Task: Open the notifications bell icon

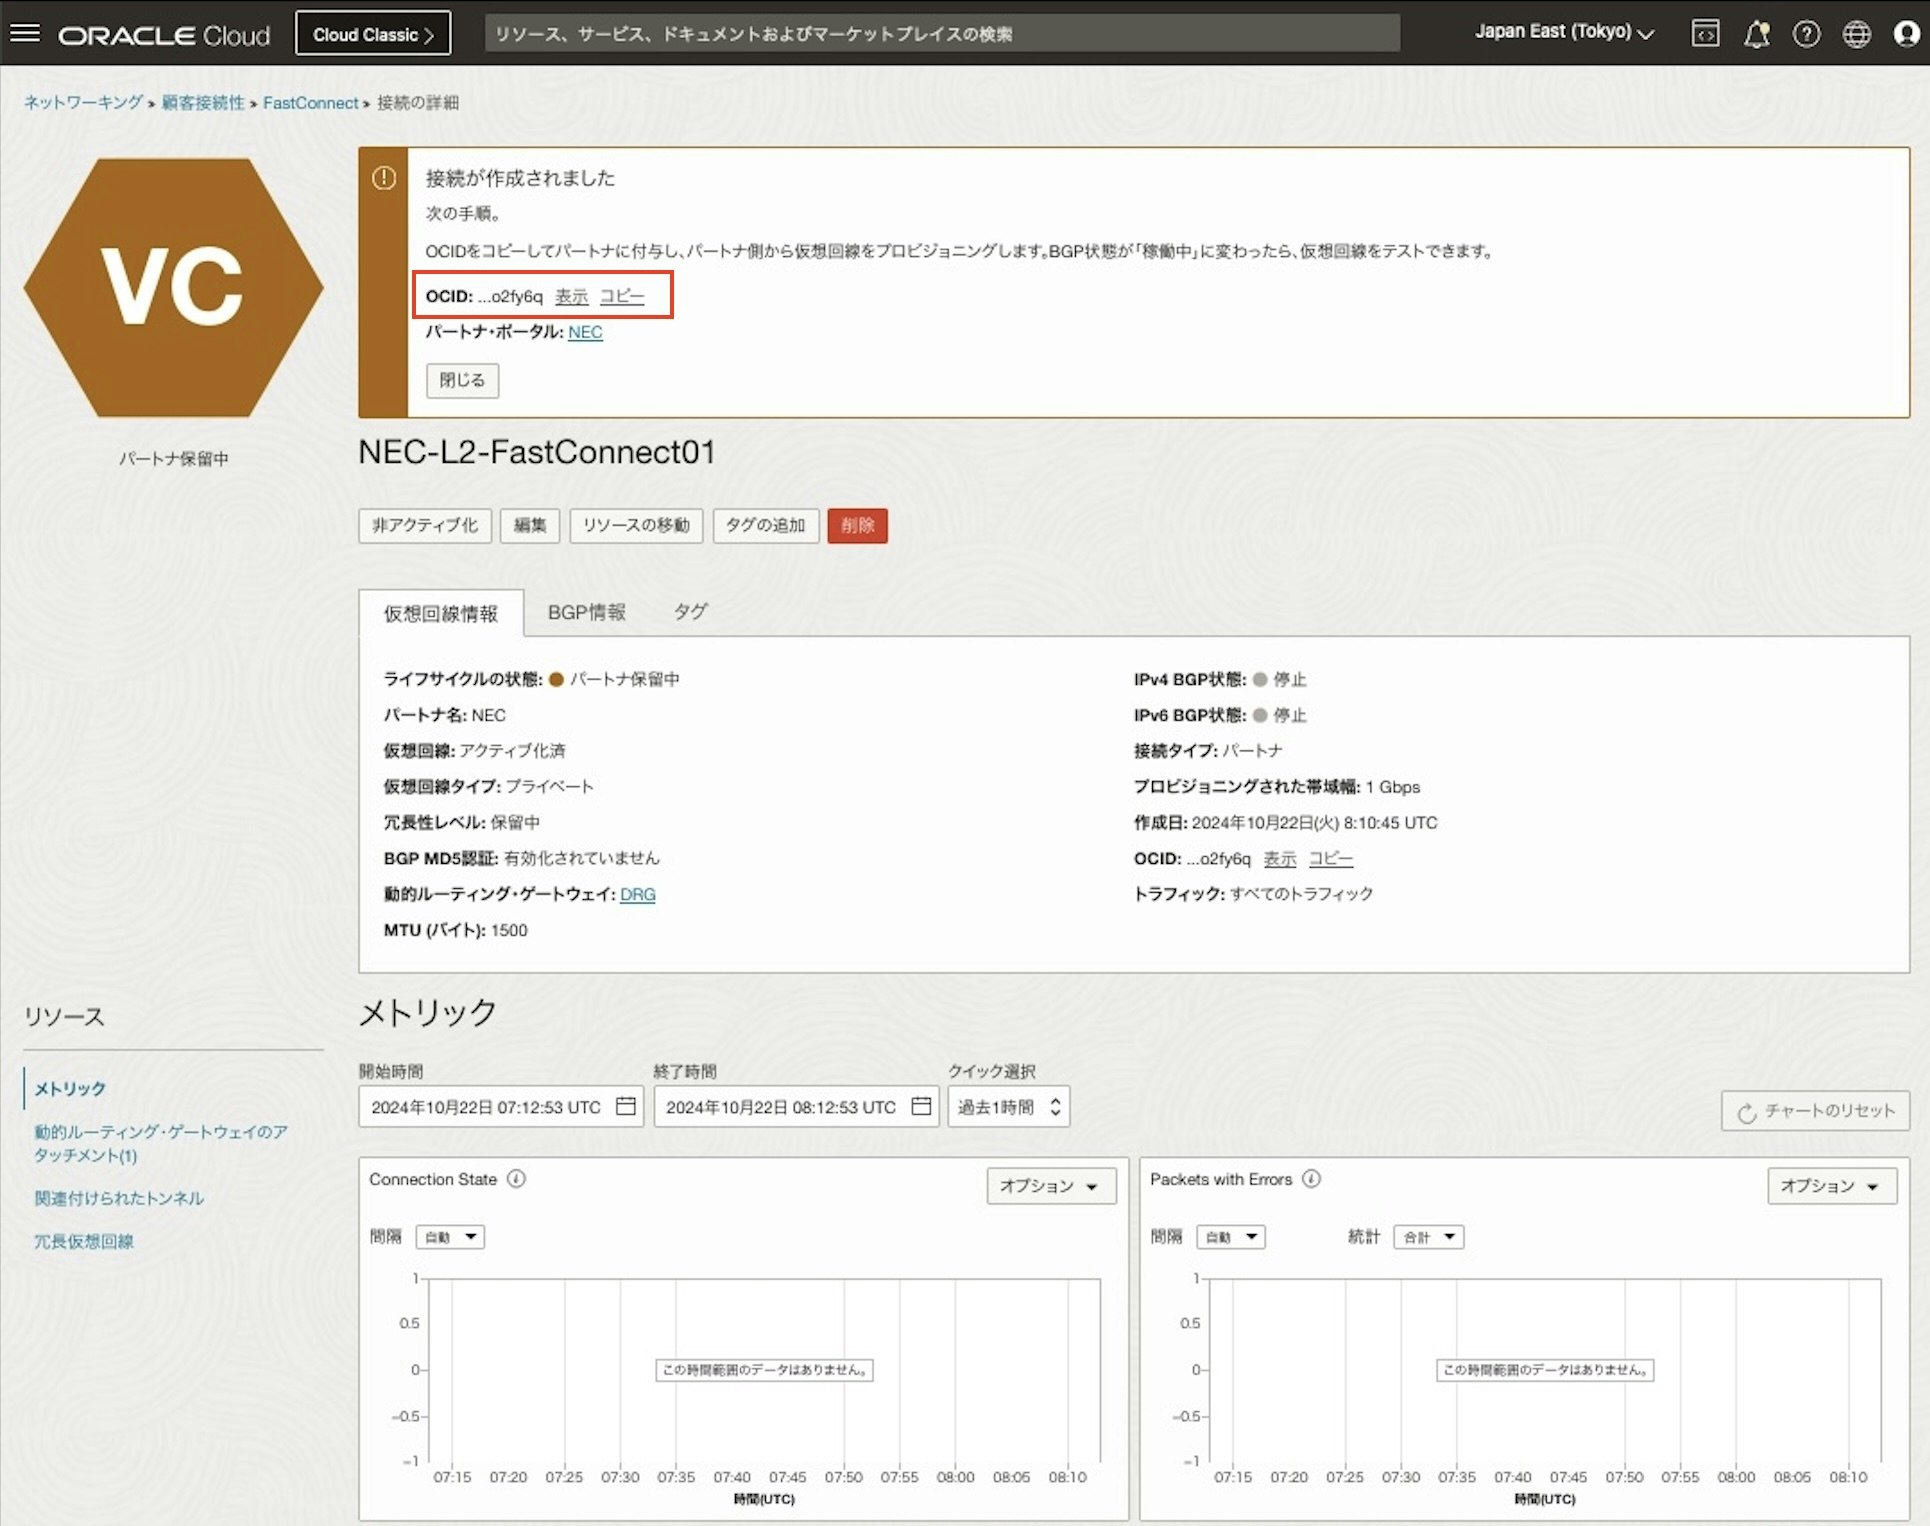Action: pos(1756,34)
